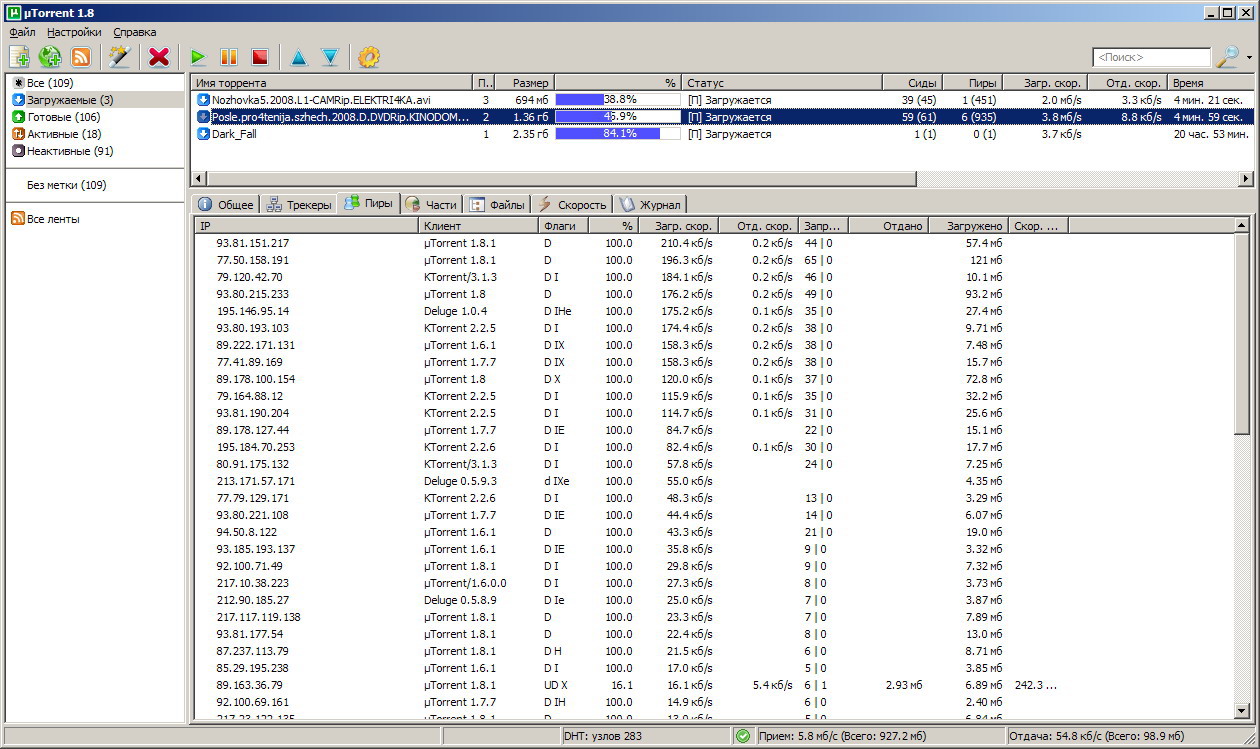
Task: Sort peers by Загружено column header
Action: (968, 226)
